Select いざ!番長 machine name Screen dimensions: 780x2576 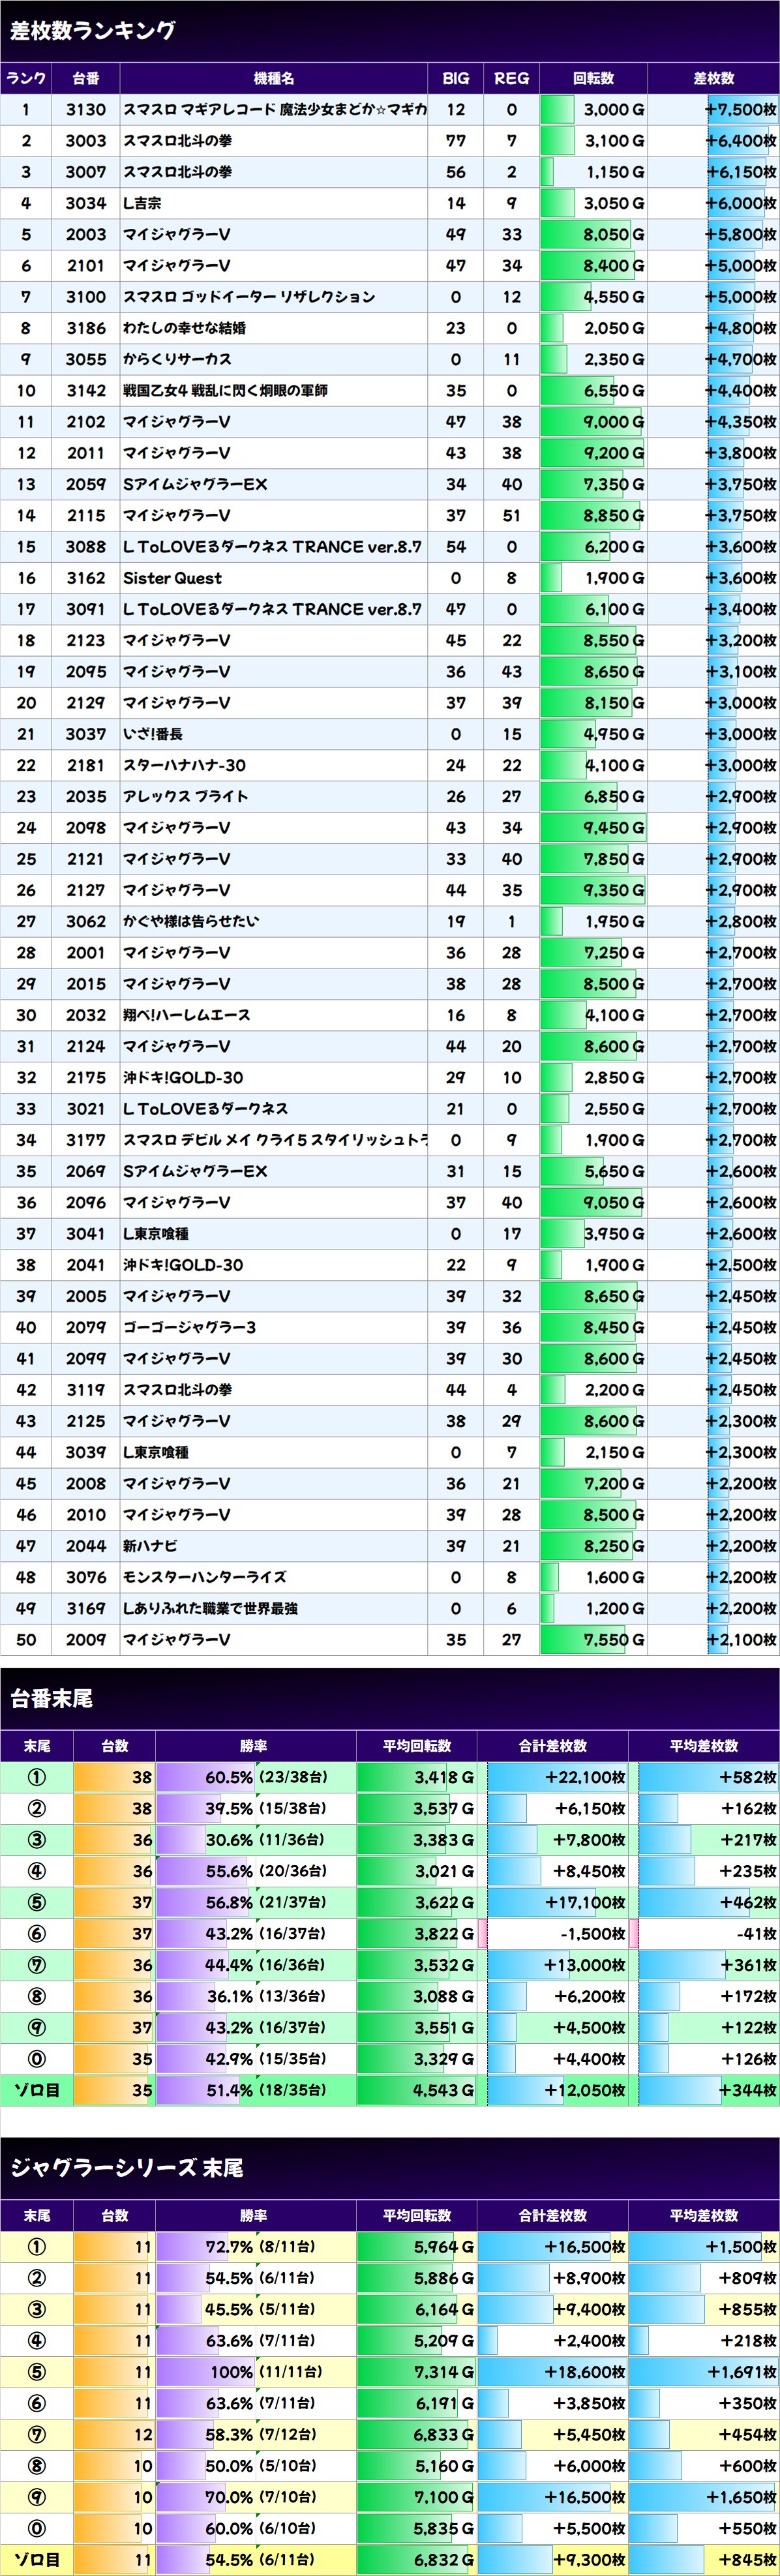pos(153,734)
